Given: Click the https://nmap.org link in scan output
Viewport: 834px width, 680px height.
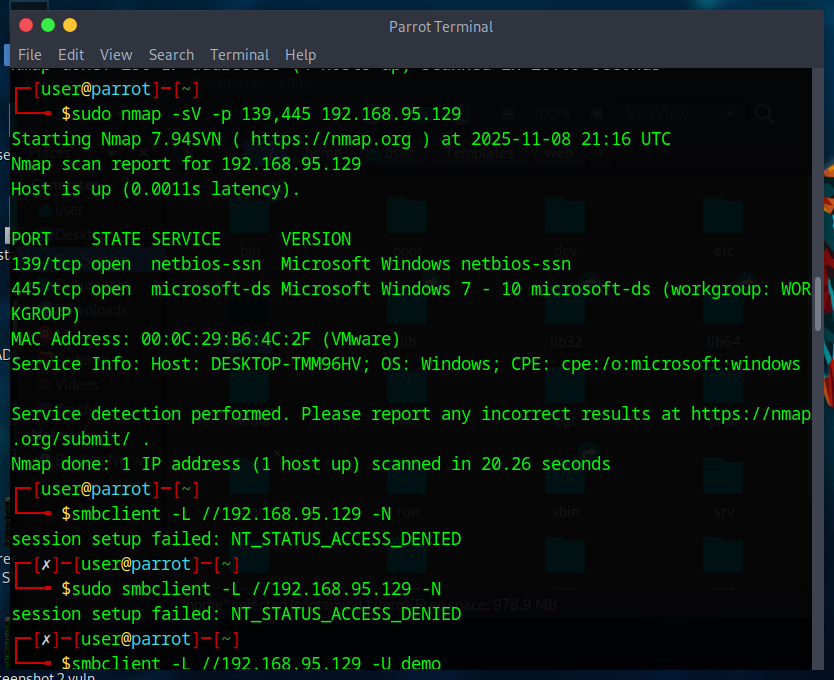Looking at the screenshot, I should coord(331,139).
